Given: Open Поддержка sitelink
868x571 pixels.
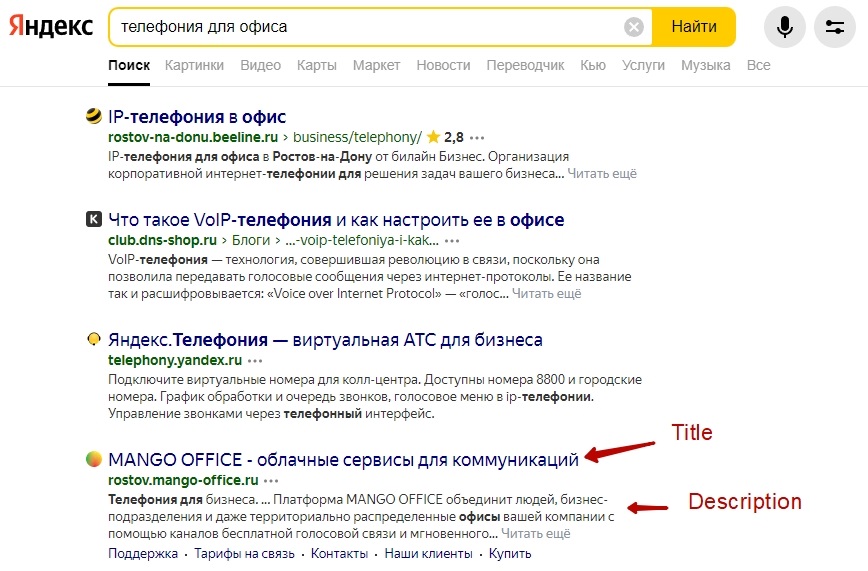Looking at the screenshot, I should coord(143,554).
